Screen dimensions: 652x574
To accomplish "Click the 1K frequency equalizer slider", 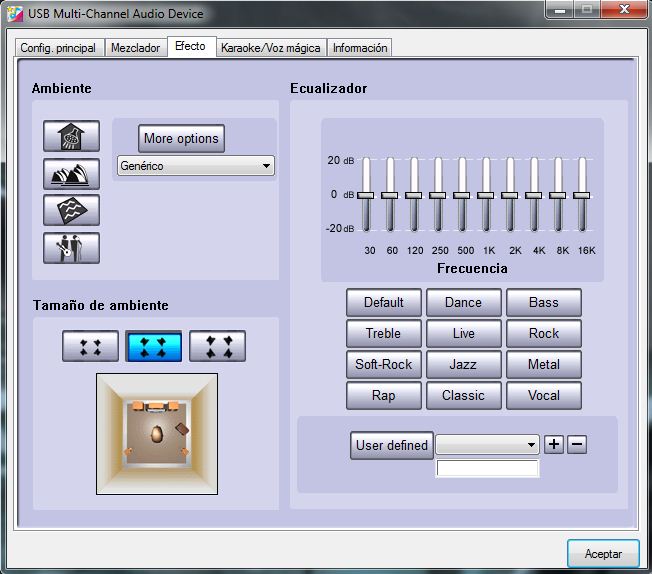I will click(485, 195).
